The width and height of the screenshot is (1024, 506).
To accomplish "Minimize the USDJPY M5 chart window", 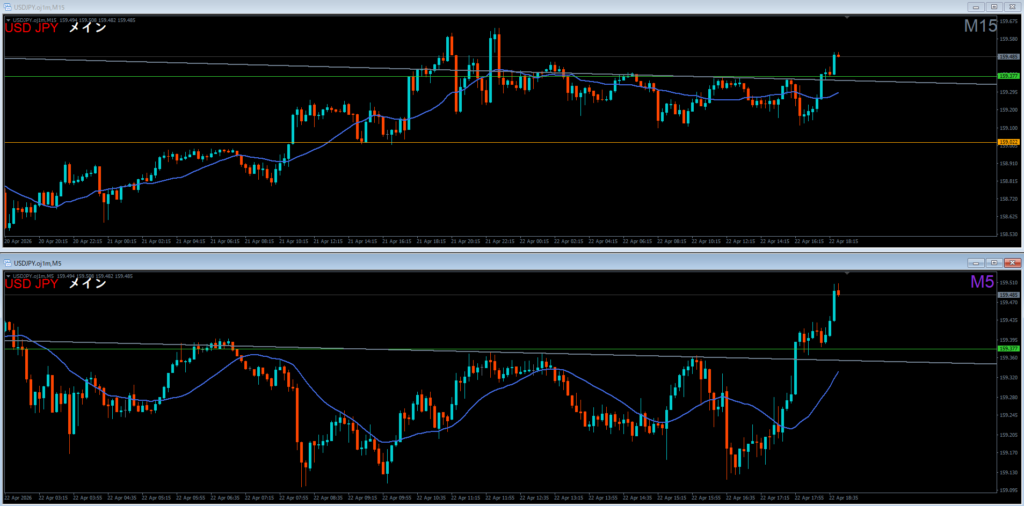I will tap(978, 262).
